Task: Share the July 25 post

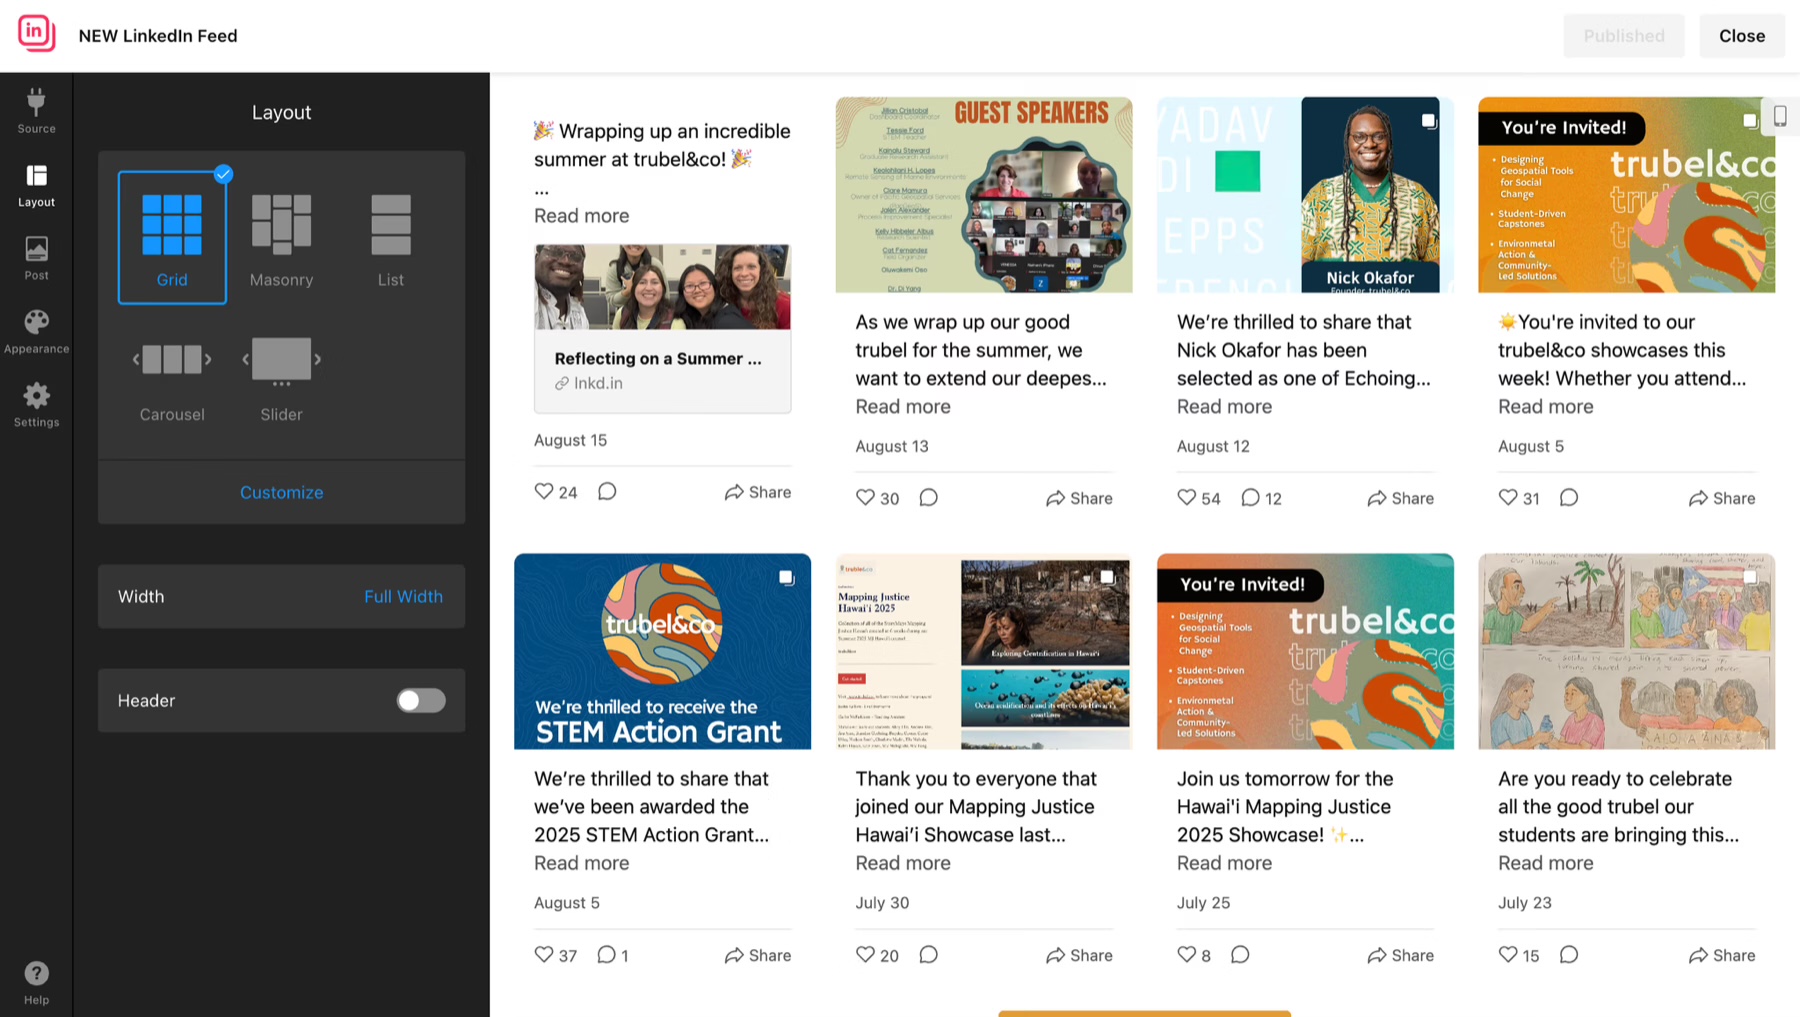Action: coord(1400,954)
